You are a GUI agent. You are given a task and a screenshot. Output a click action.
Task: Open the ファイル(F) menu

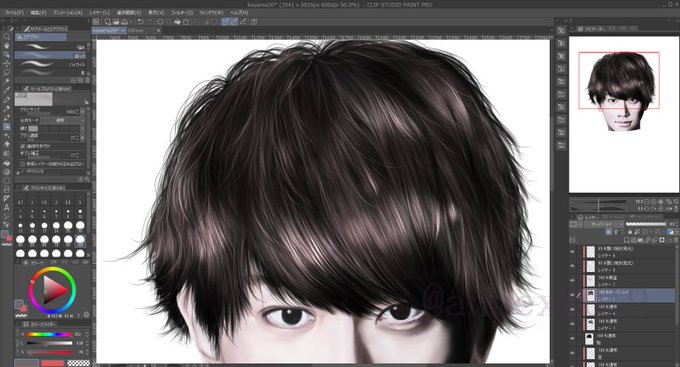tap(14, 13)
